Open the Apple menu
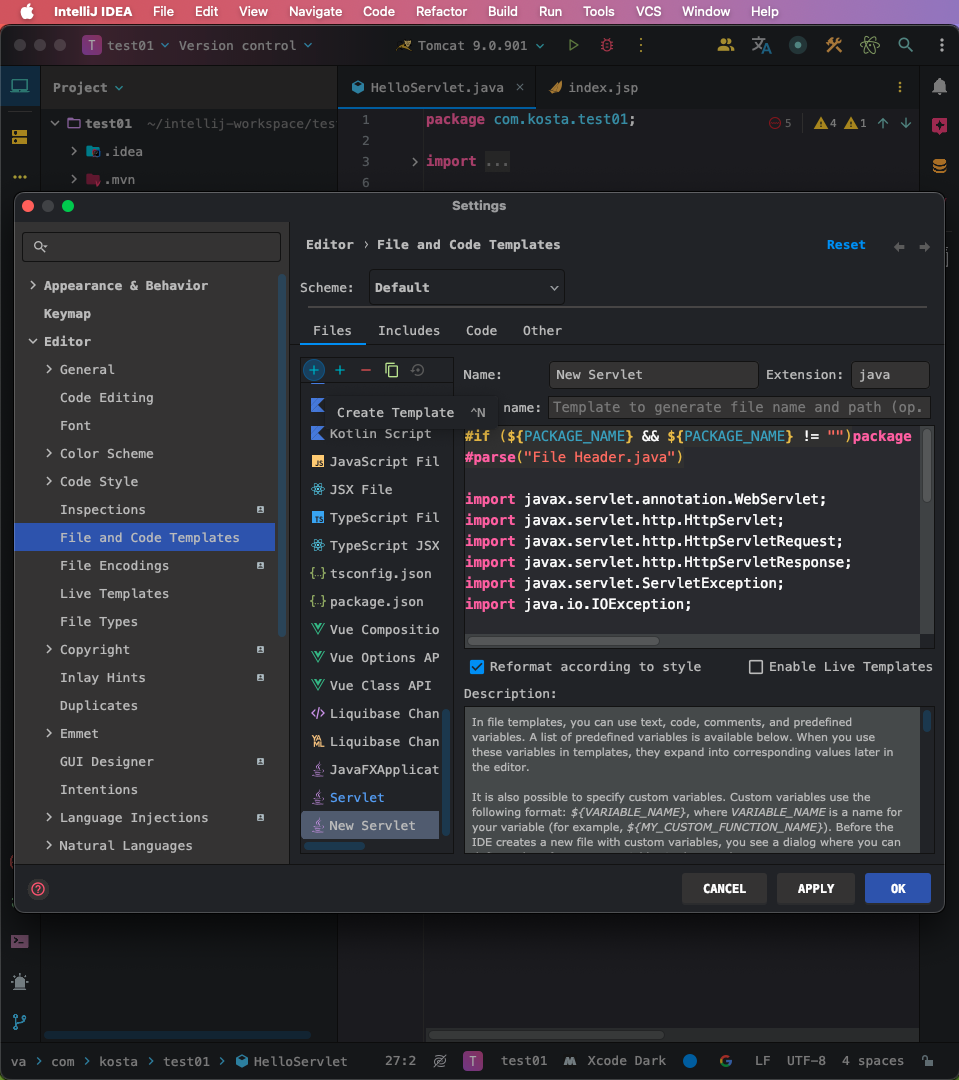 26,12
